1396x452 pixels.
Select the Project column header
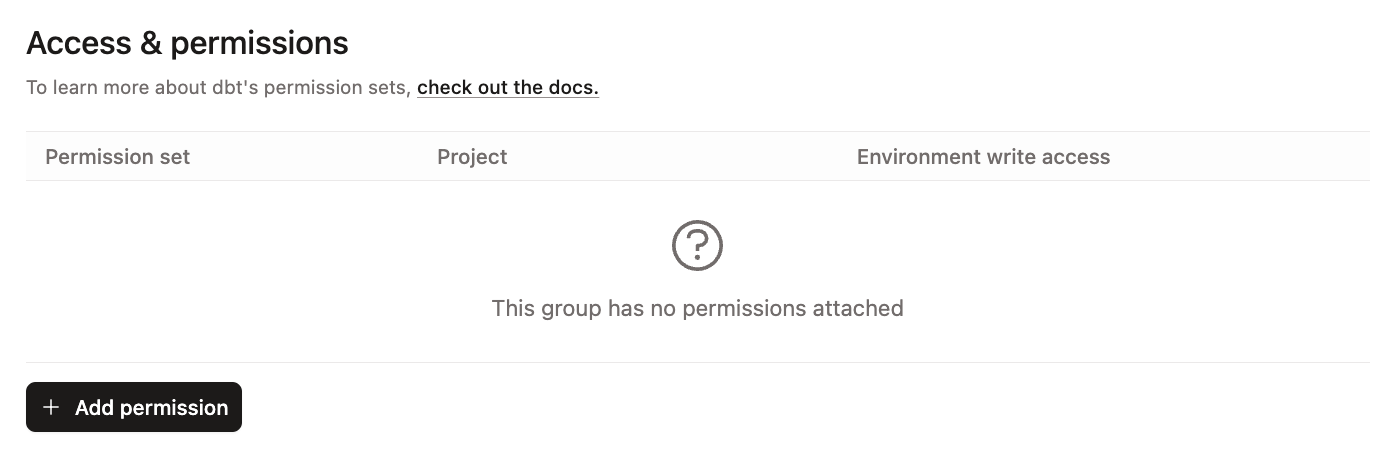click(x=472, y=157)
